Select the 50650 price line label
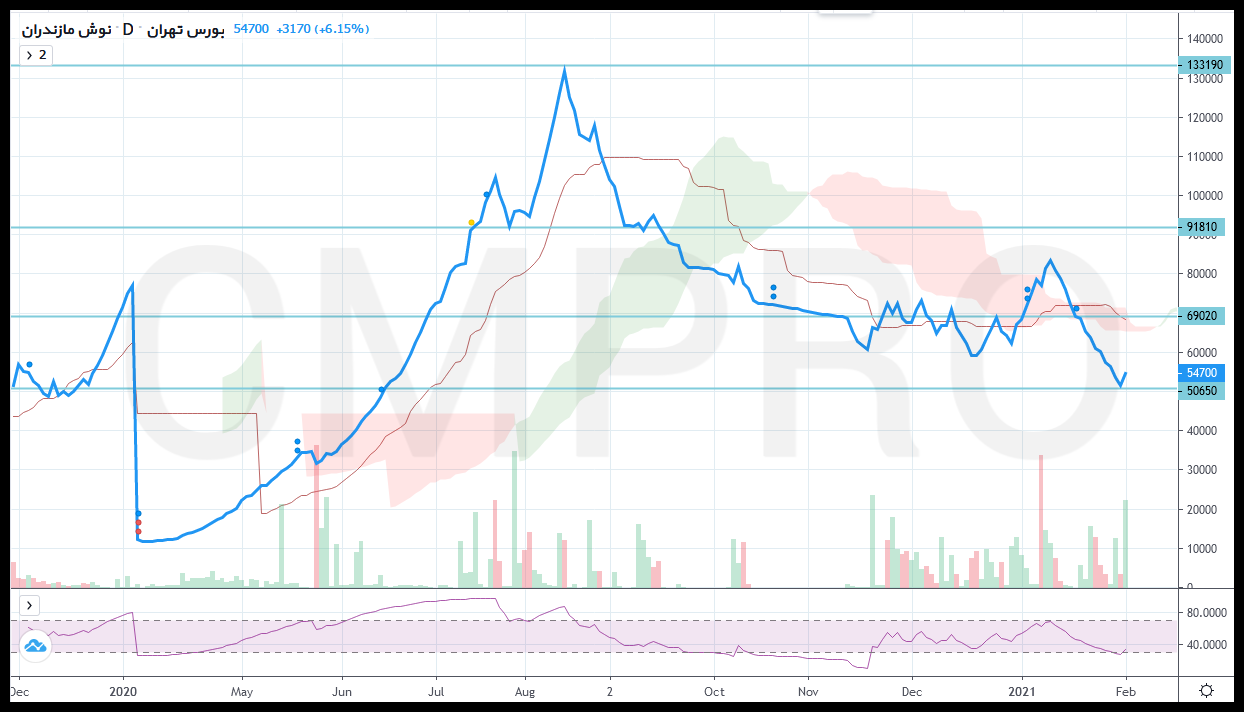1244x712 pixels. 1202,390
